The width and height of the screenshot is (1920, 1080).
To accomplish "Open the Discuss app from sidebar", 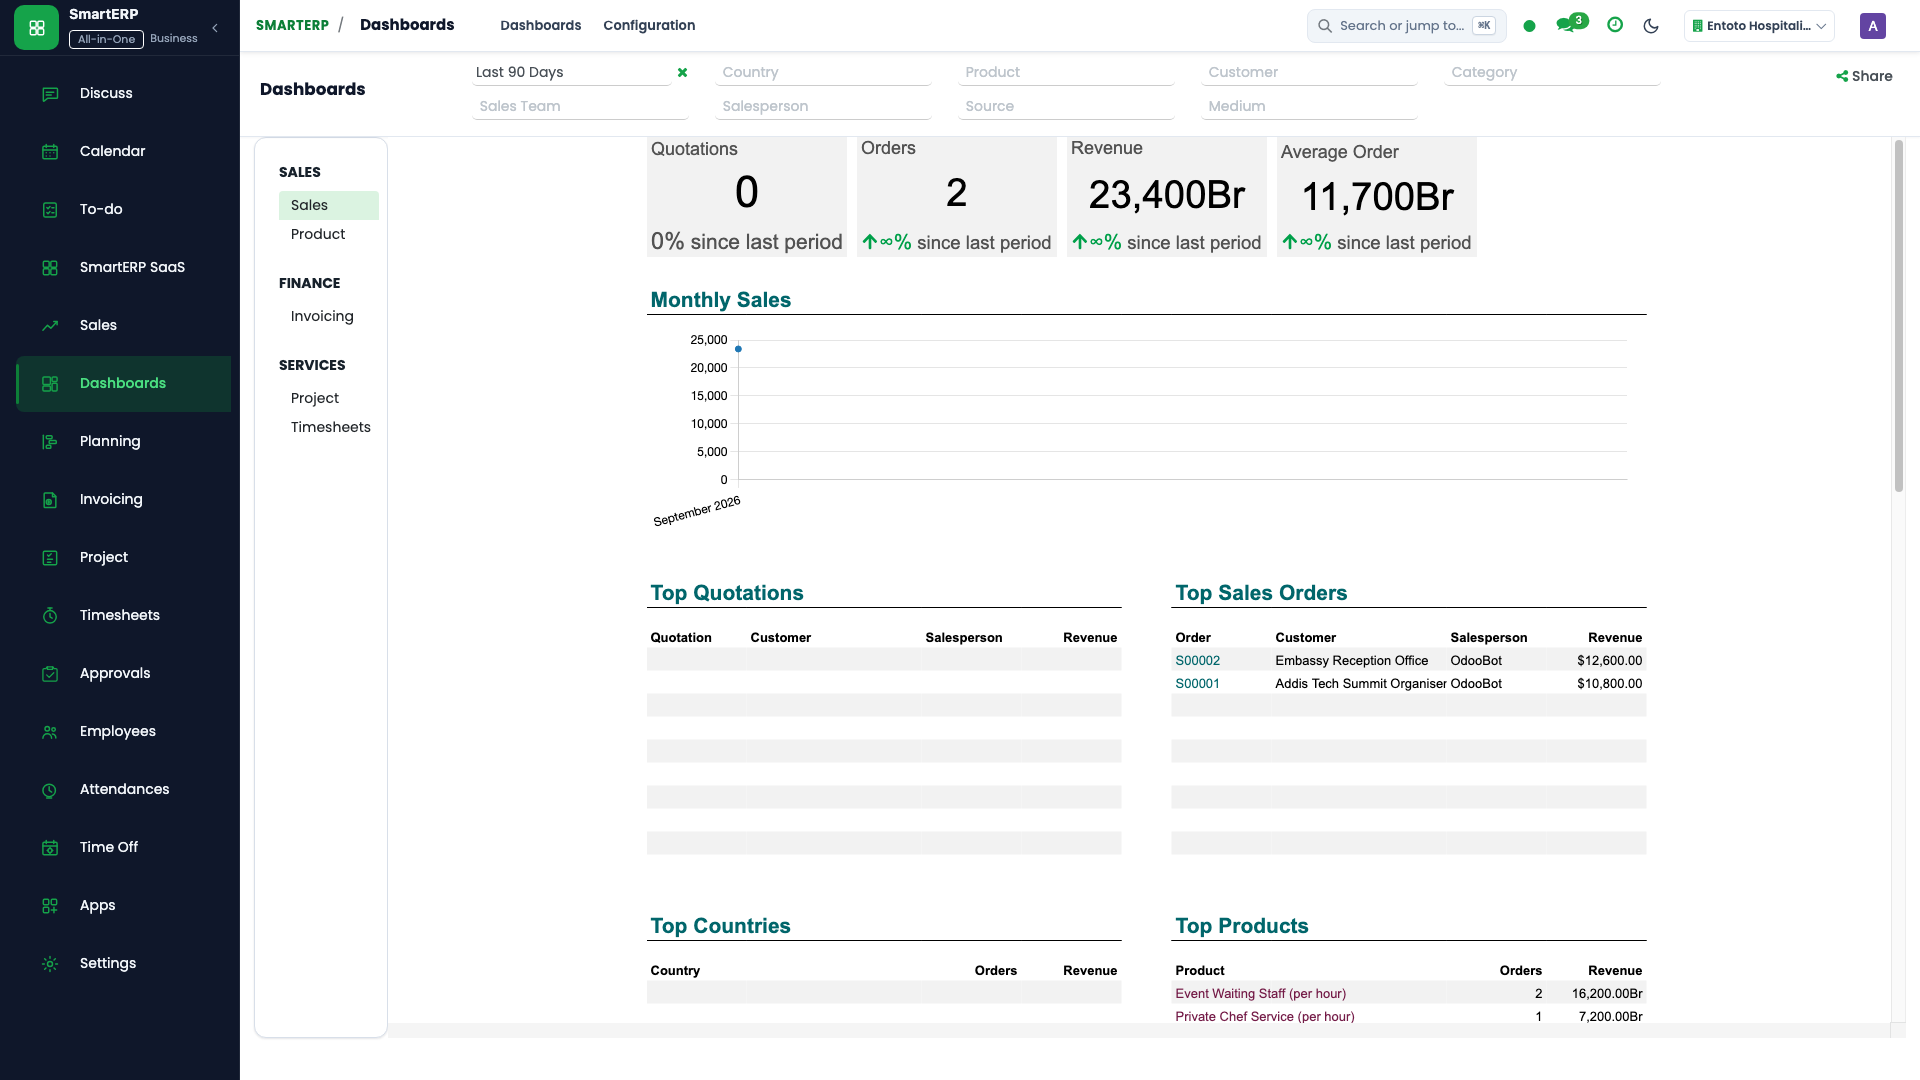I will (x=123, y=93).
